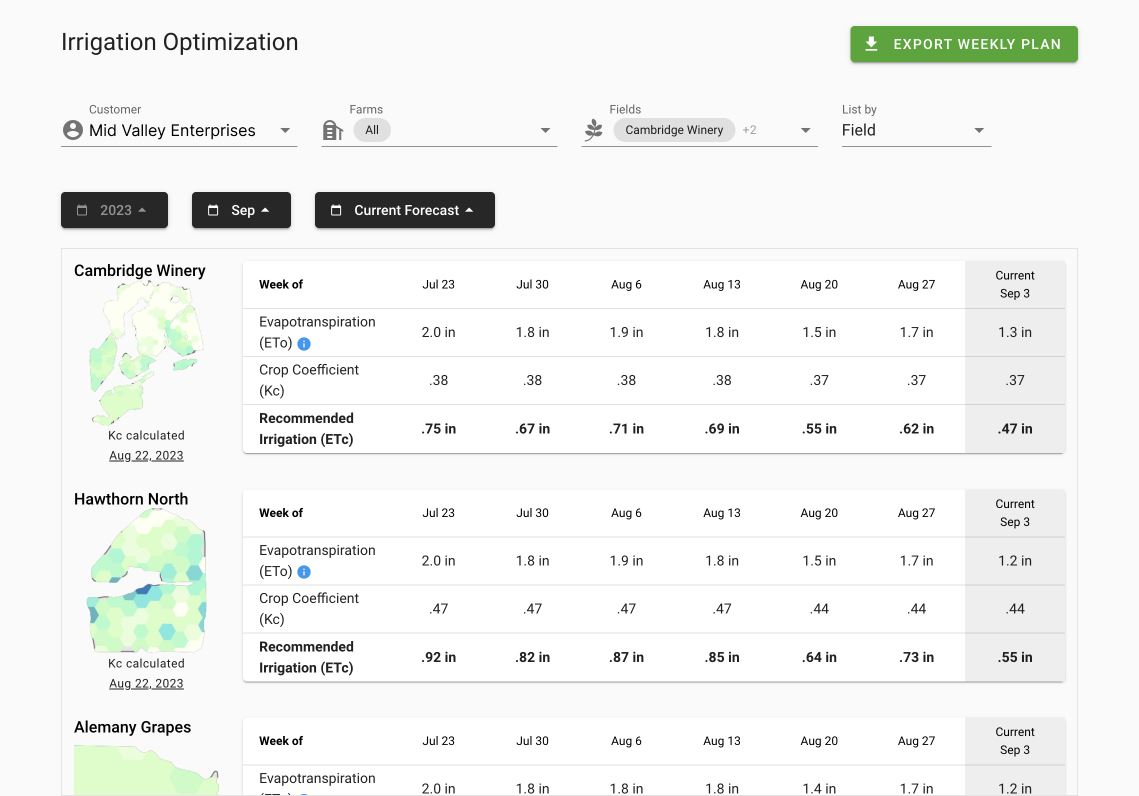Click Hawthorn North .55 in current irrigation

[1015, 657]
